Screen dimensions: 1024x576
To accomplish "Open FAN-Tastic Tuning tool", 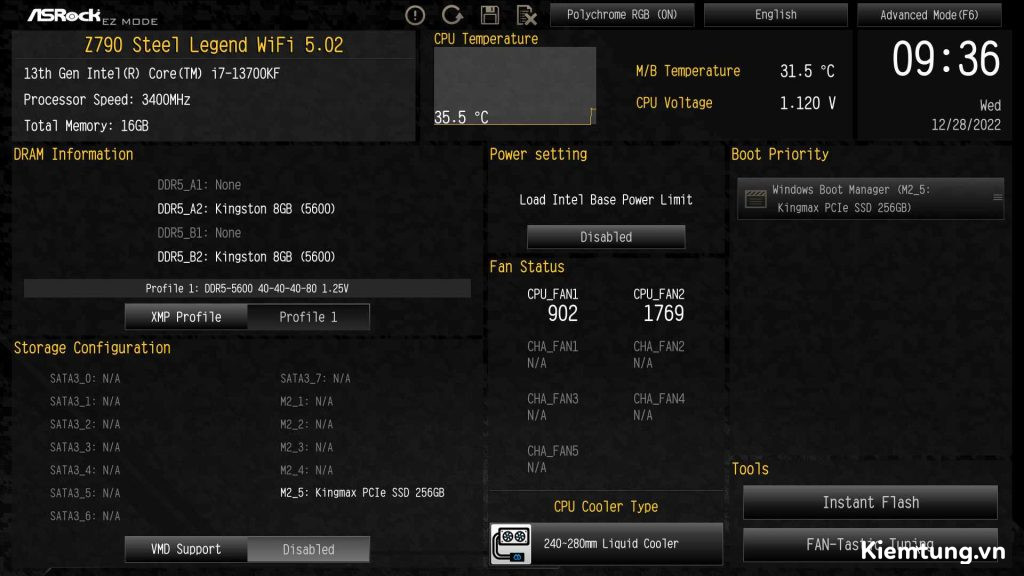I will click(x=871, y=545).
